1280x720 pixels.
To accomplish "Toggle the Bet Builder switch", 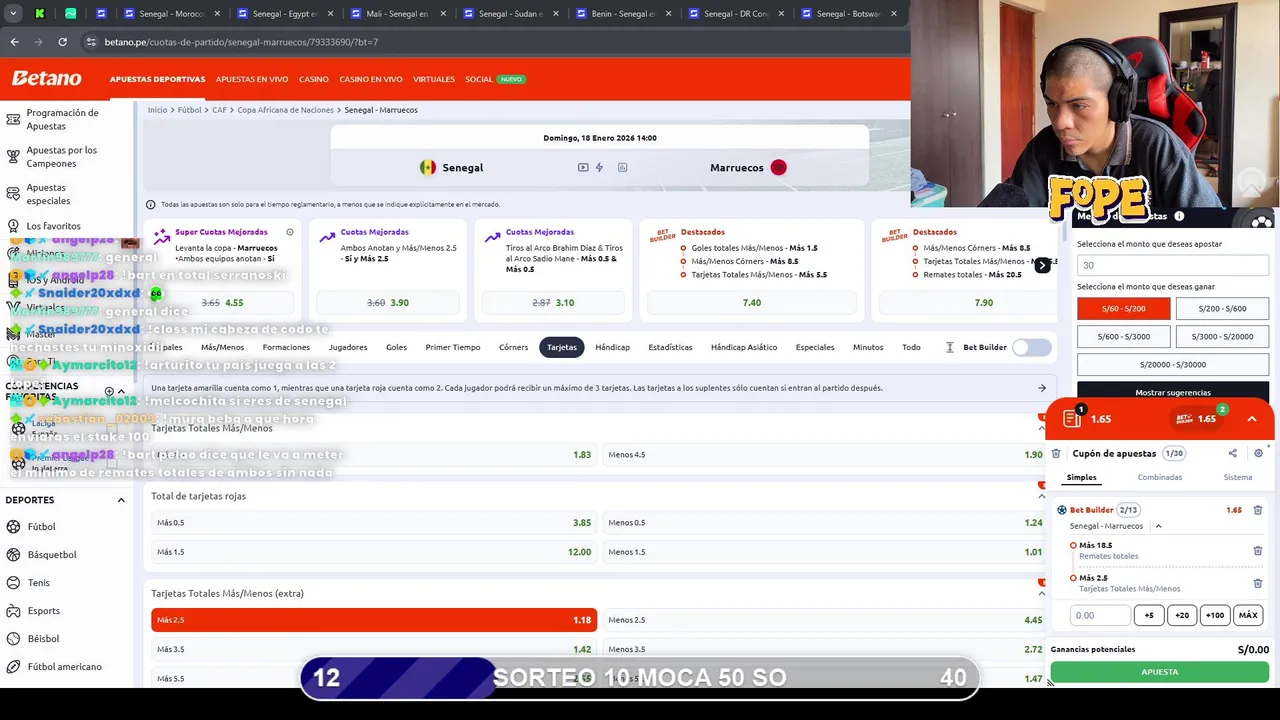I will point(1031,347).
